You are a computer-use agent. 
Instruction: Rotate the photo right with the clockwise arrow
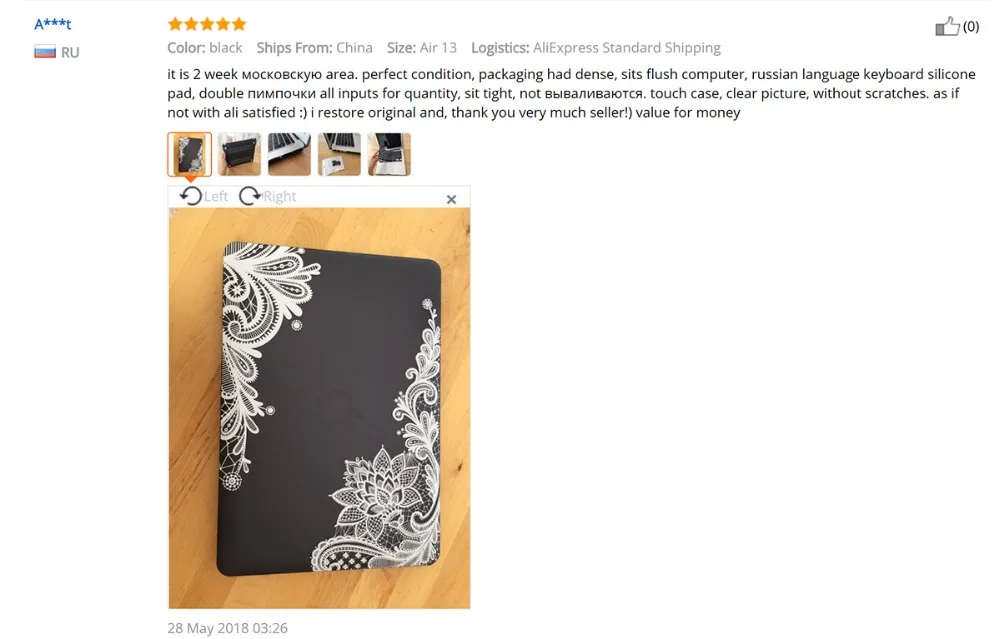(250, 196)
